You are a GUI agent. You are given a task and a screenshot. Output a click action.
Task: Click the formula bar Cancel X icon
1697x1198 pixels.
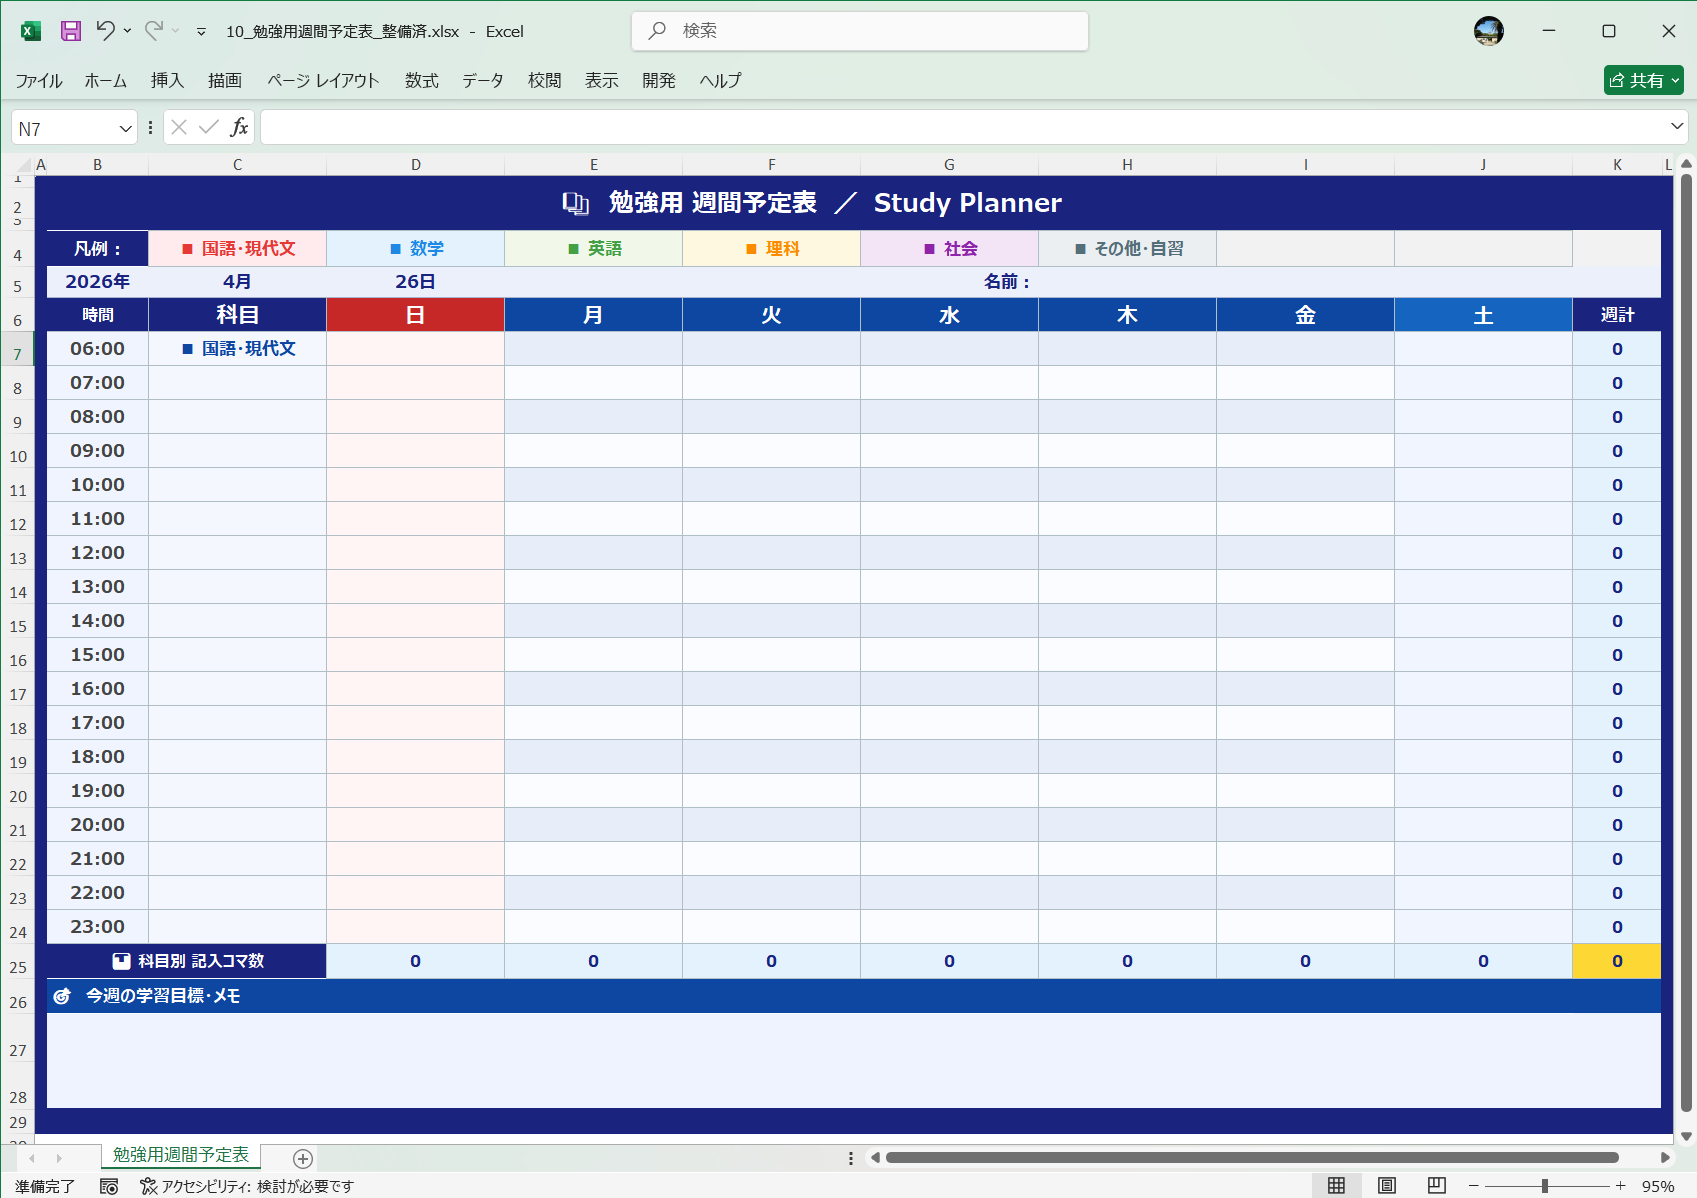179,127
